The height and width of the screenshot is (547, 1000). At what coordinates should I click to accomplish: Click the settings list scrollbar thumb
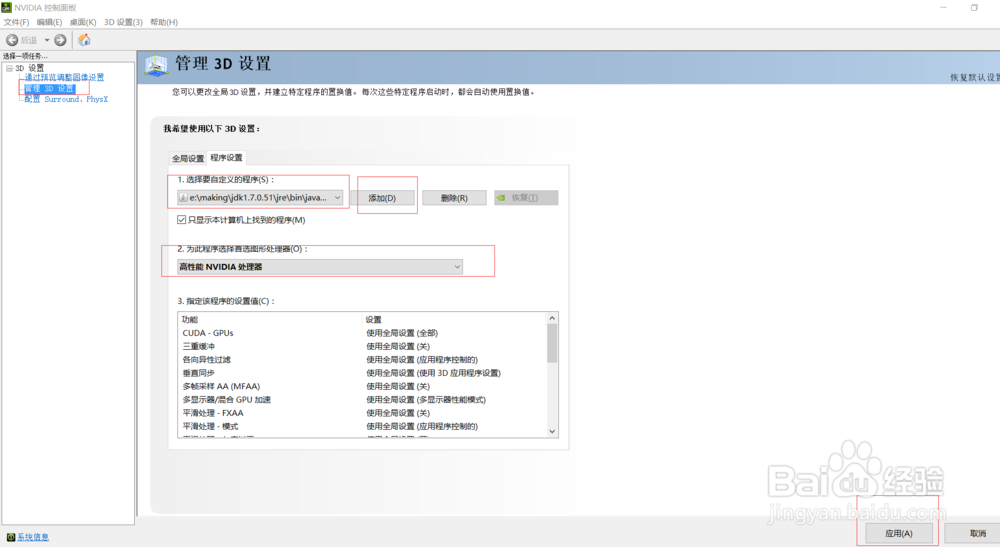pyautogui.click(x=552, y=343)
